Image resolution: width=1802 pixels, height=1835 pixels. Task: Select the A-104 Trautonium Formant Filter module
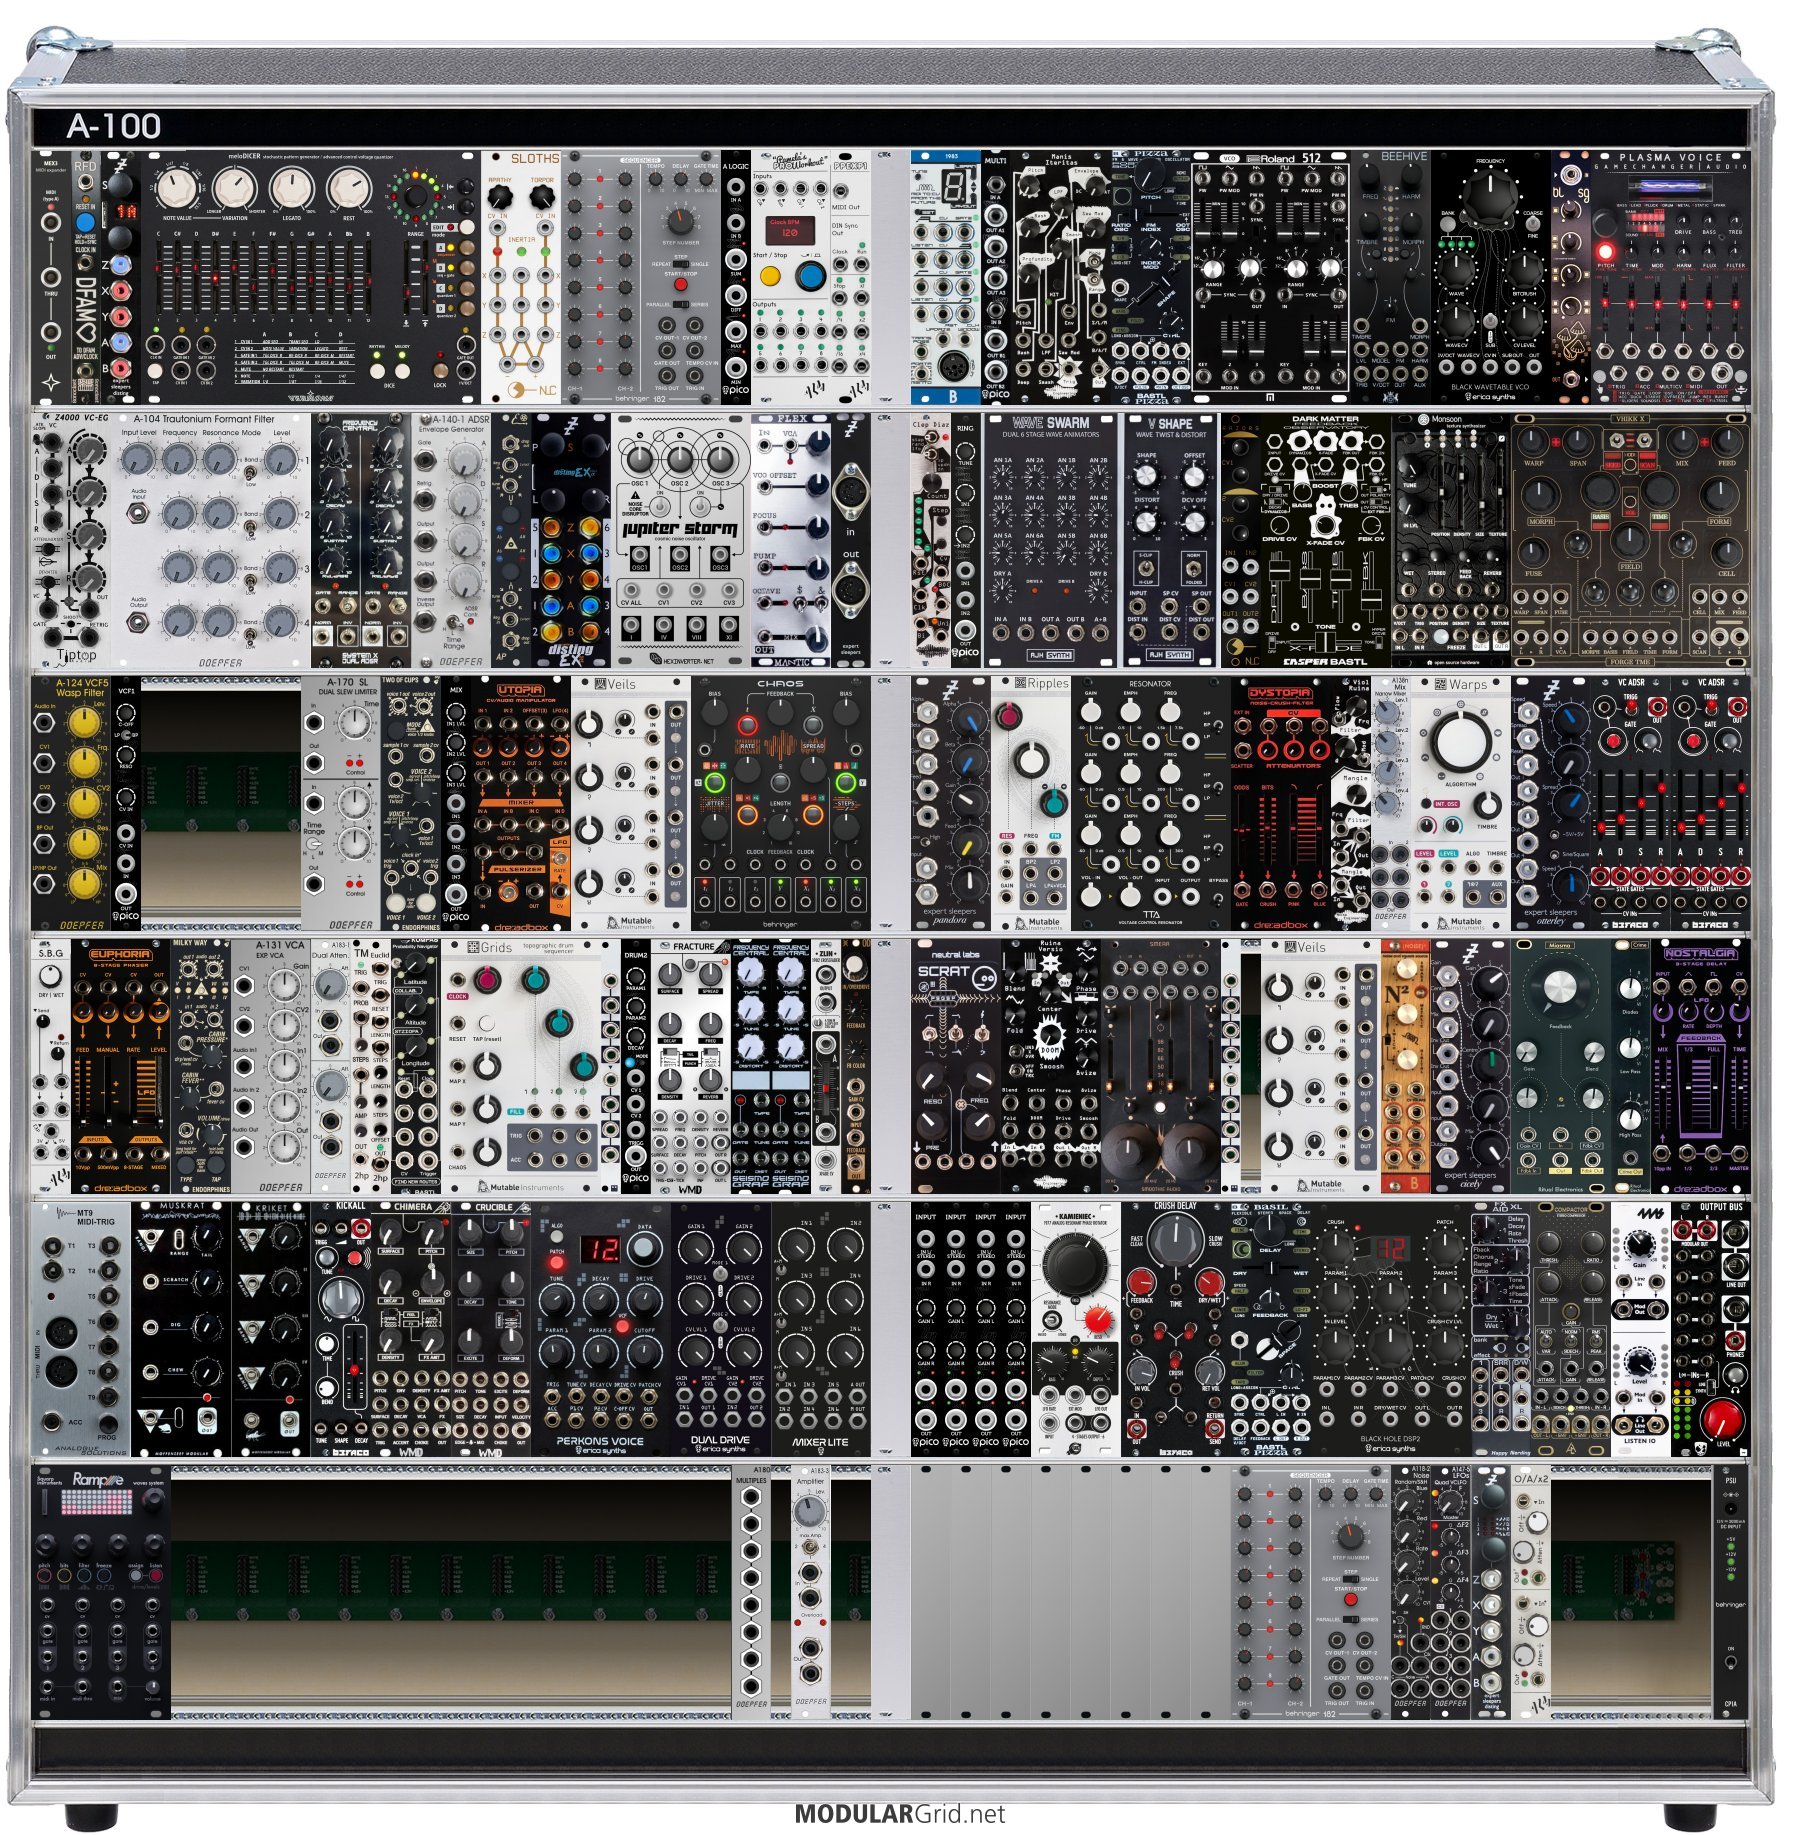point(211,540)
